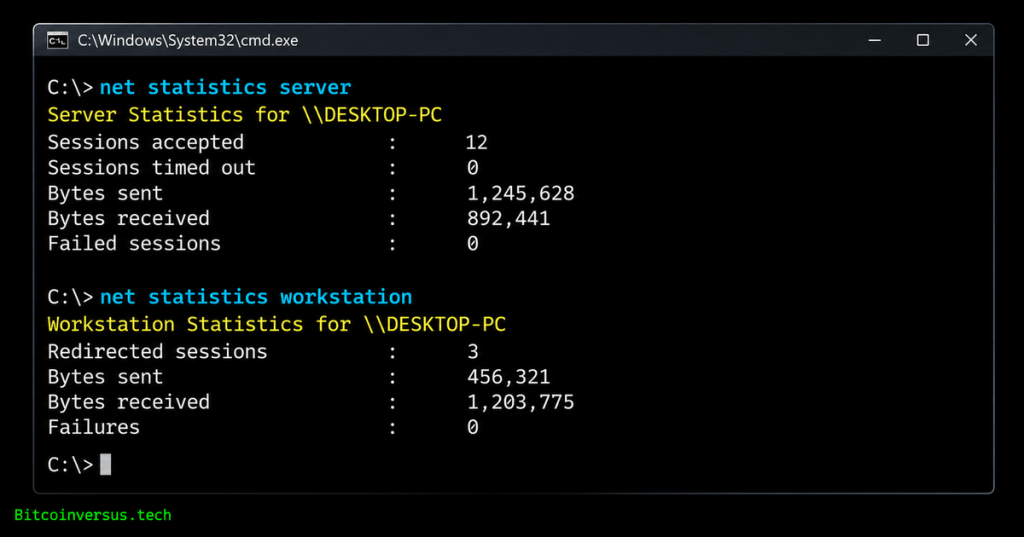The height and width of the screenshot is (537, 1024).
Task: Maximize the cmd.exe window
Action: pyautogui.click(x=923, y=41)
